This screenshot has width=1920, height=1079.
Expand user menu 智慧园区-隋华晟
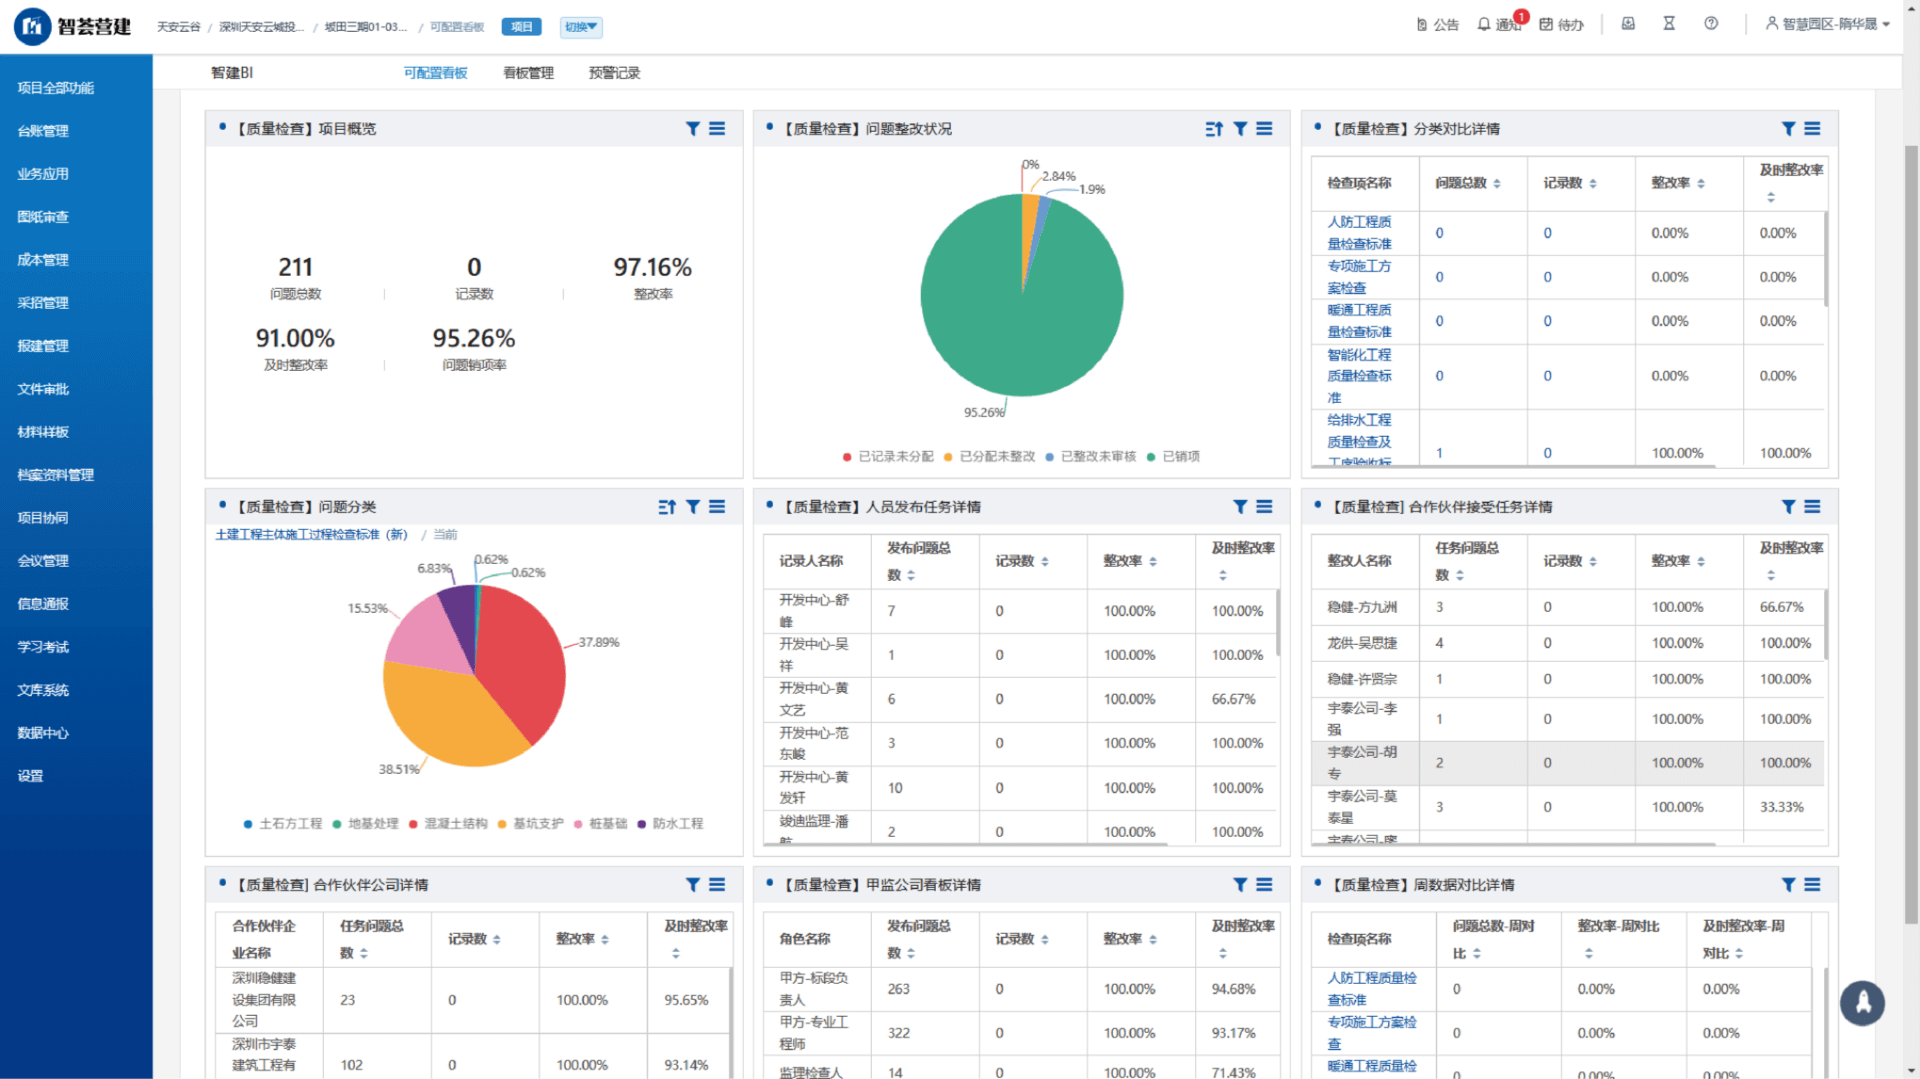pos(1827,24)
